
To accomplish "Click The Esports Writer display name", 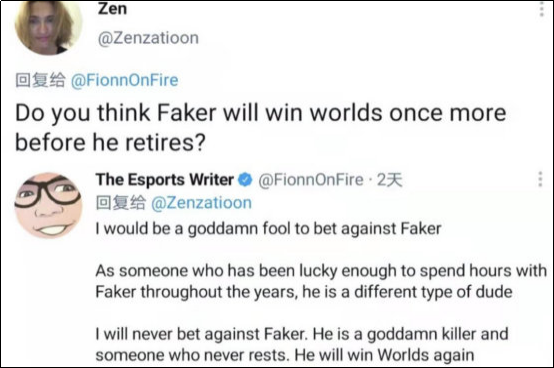I will point(165,180).
